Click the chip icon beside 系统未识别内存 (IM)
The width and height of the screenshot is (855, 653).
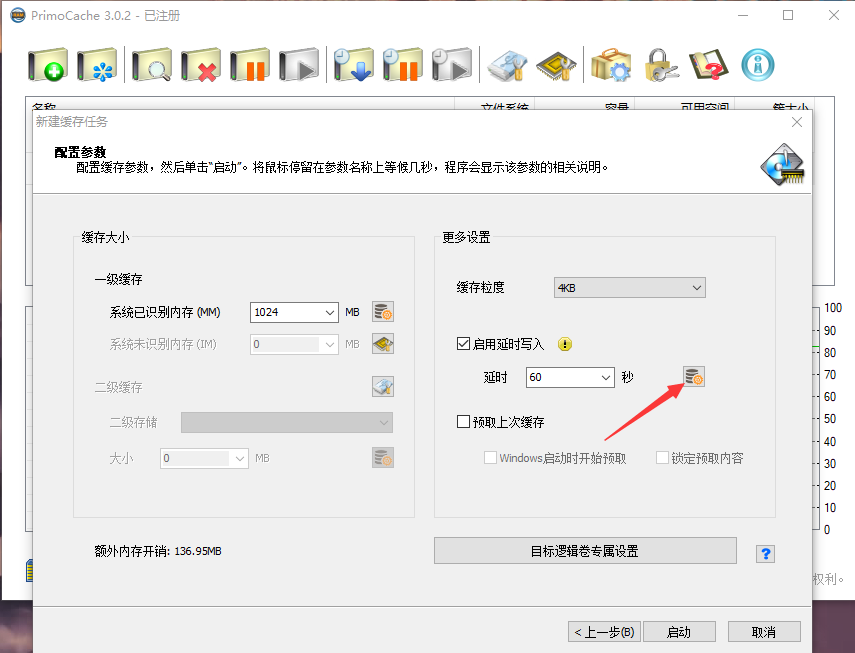[383, 344]
